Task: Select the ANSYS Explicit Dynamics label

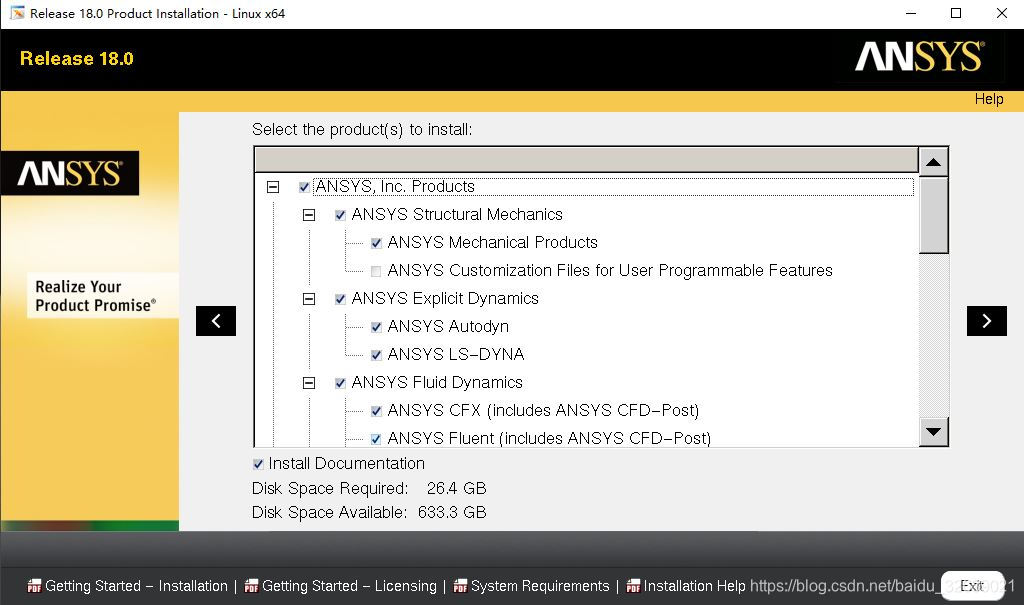Action: (445, 299)
